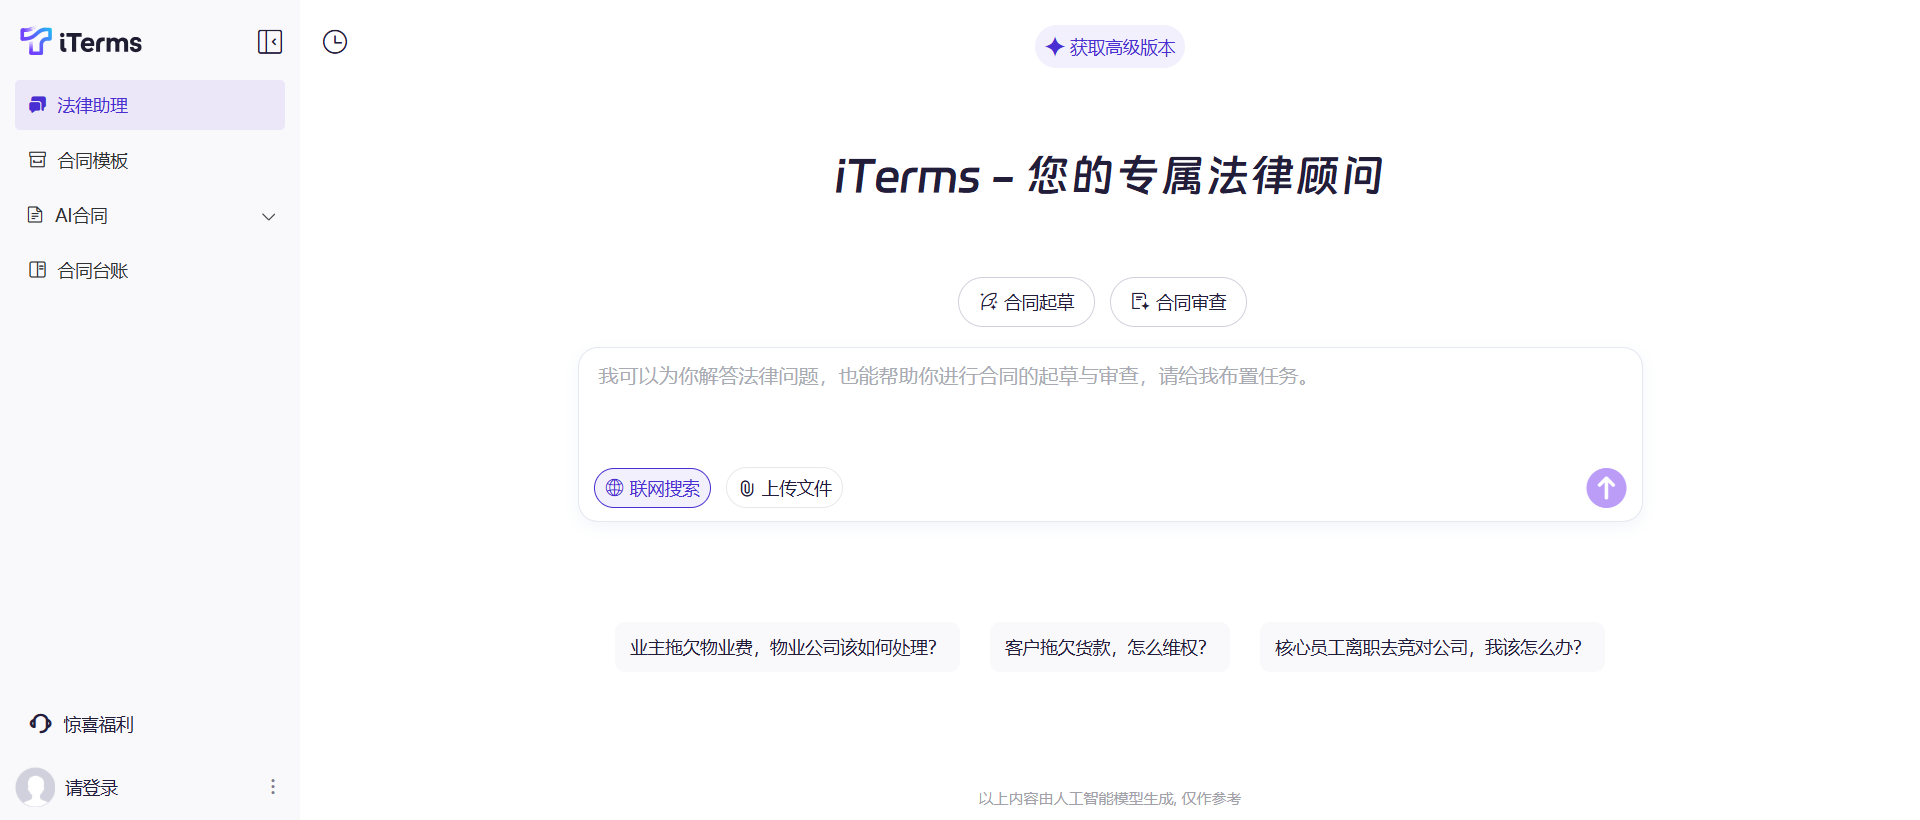Open the user avatar next to 请登录
1920x820 pixels.
36,787
